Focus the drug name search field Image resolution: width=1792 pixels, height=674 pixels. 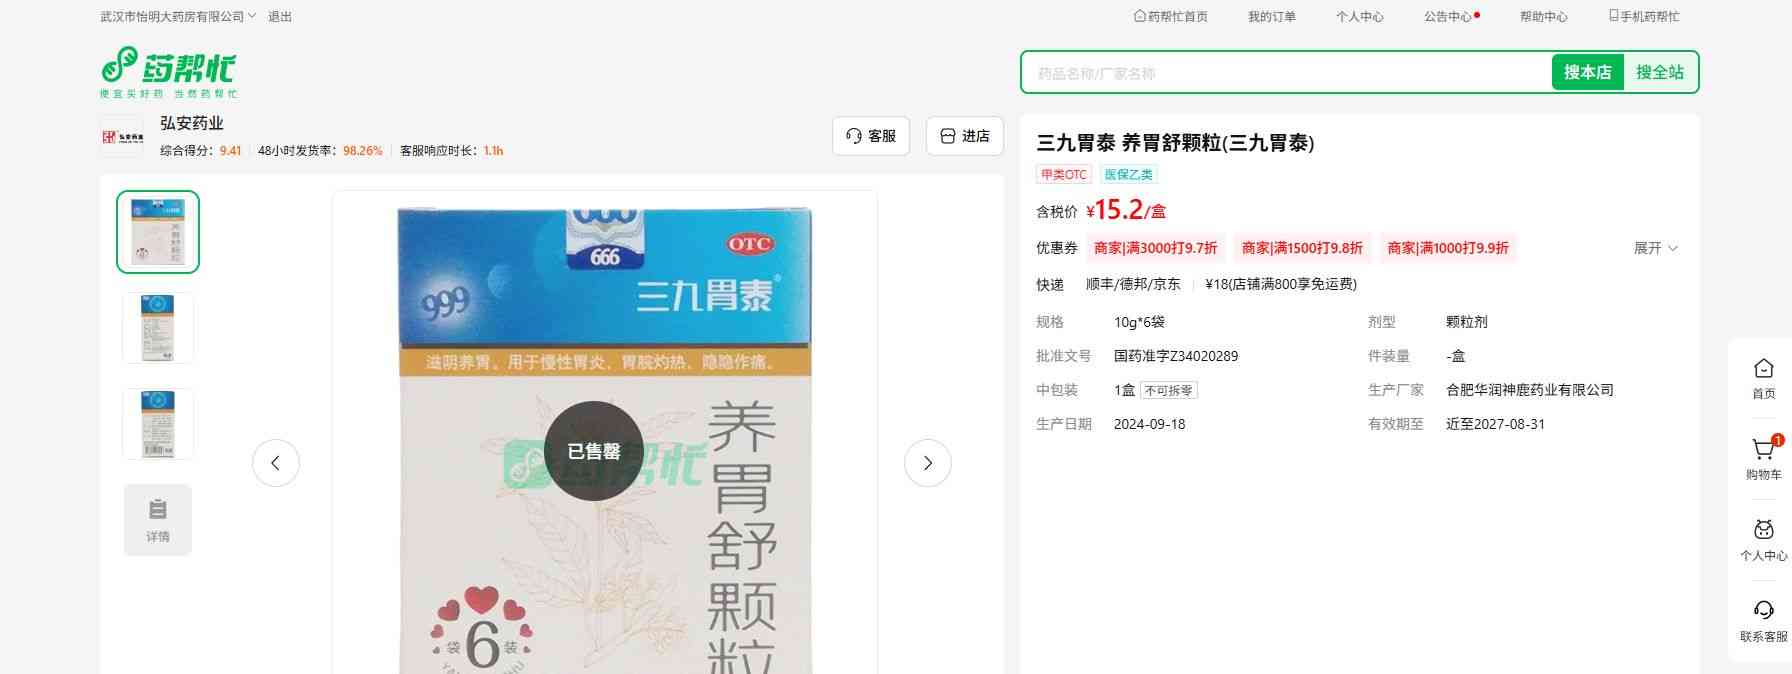click(x=1285, y=73)
